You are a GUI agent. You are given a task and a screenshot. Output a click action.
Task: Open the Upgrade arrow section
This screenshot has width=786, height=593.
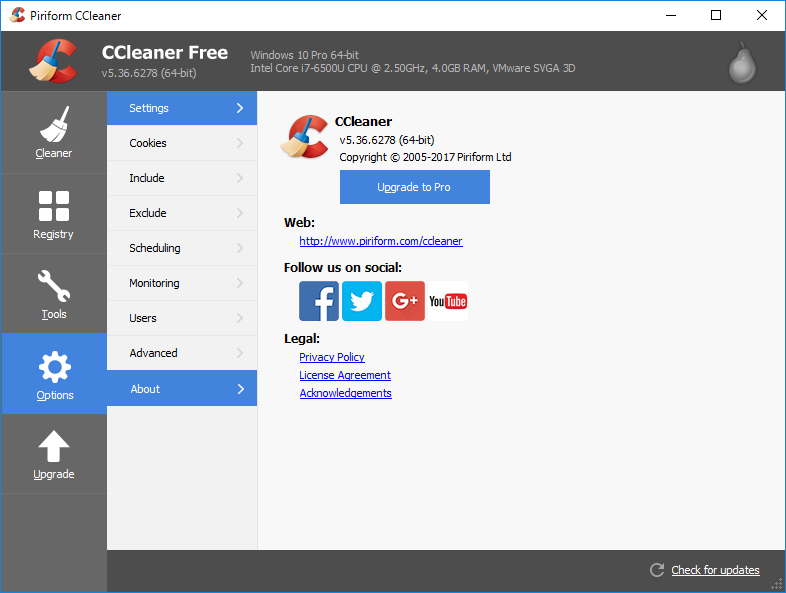(54, 454)
